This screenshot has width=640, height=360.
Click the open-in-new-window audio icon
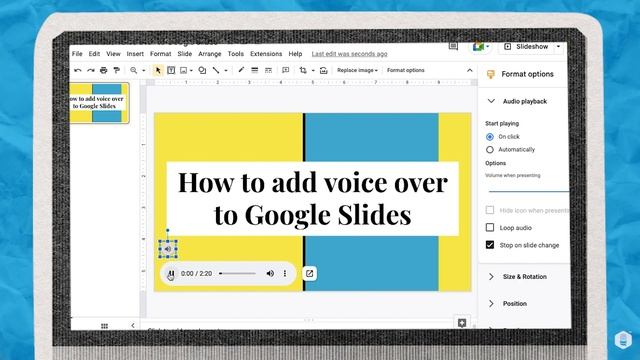(309, 273)
